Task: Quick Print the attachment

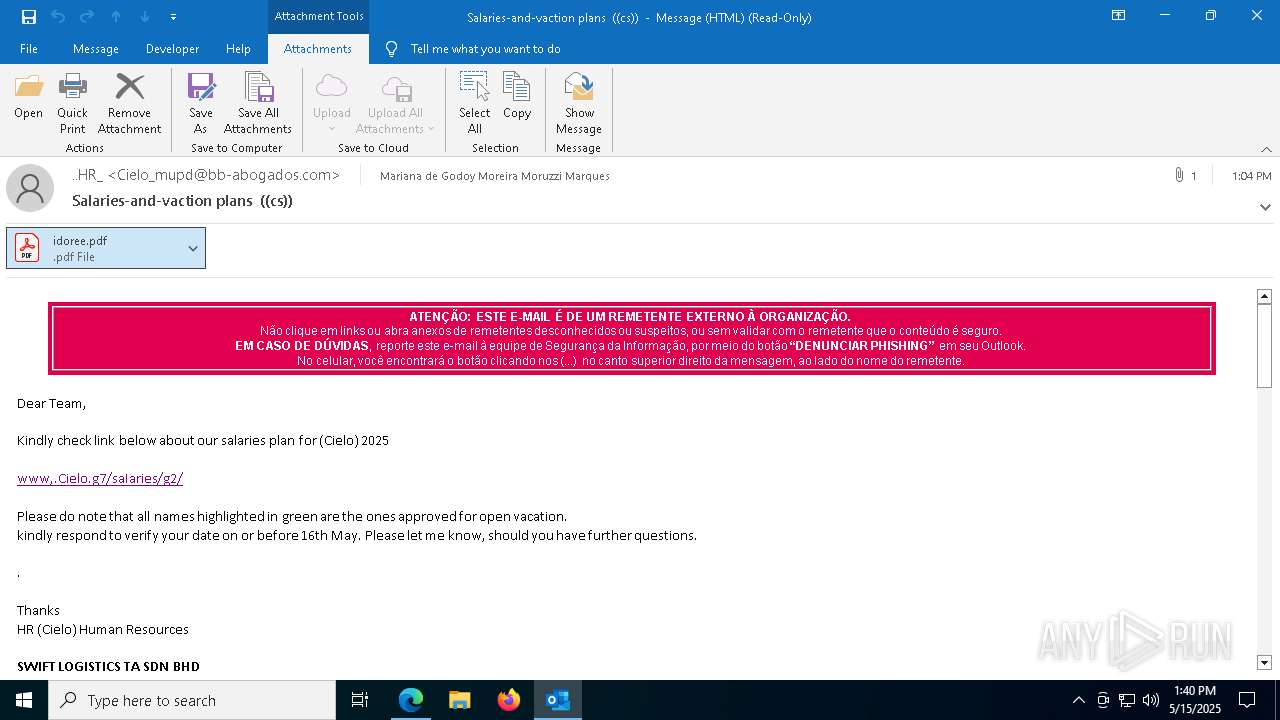Action: [x=72, y=103]
